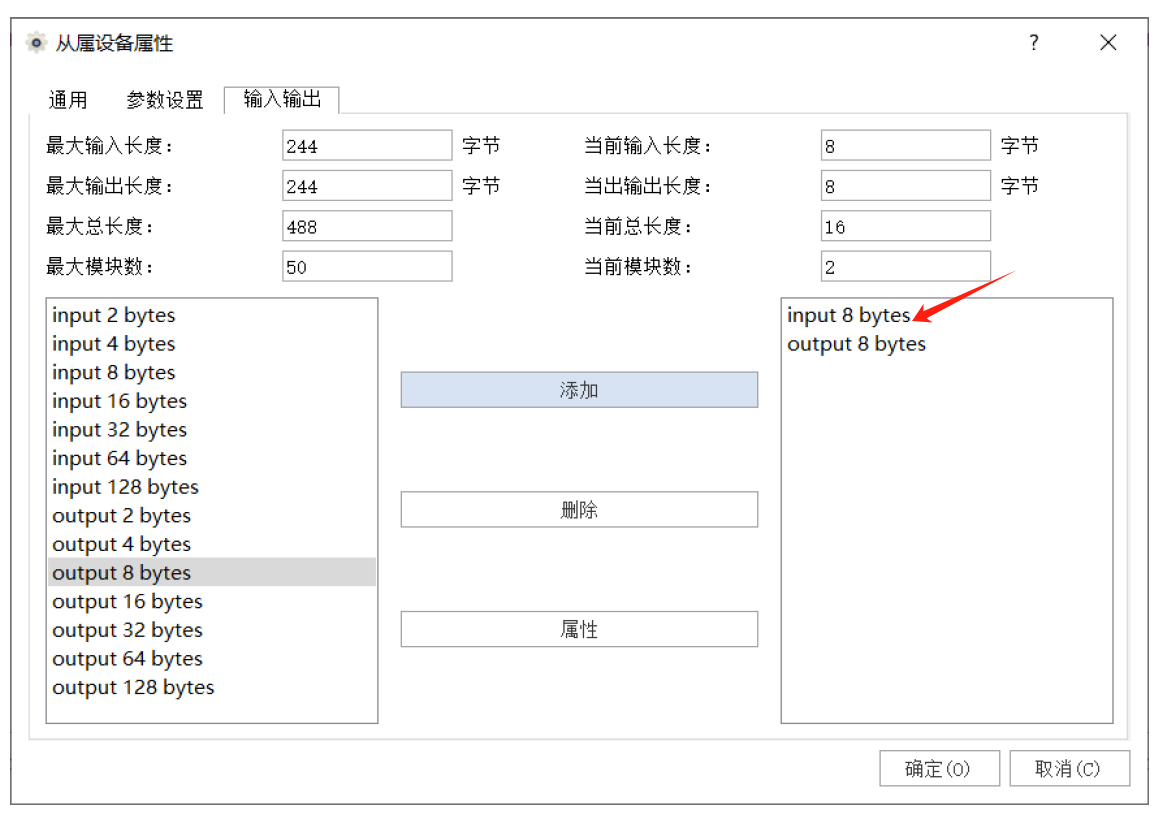Click the 当前模块数 field showing 2
Screen dimensions: 1168x823
coord(906,266)
